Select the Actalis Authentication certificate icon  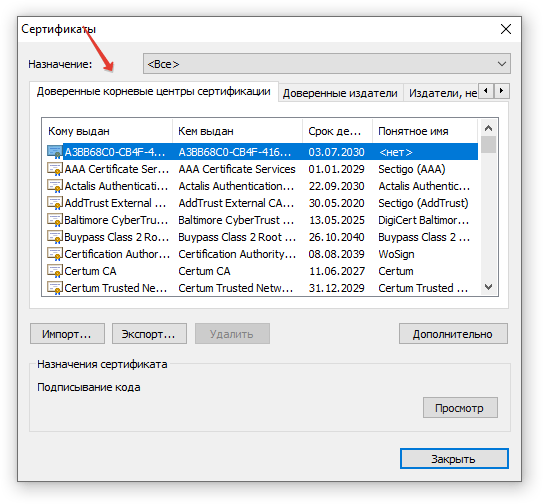coord(55,186)
